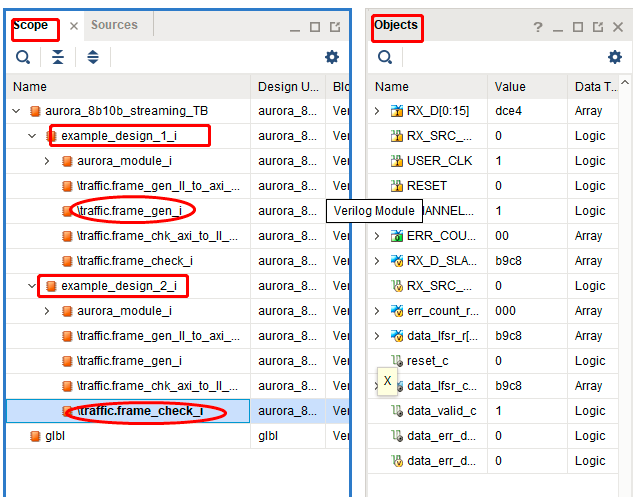This screenshot has height=497, width=633.
Task: Click the USER_CLK signal icon
Action: (397, 161)
